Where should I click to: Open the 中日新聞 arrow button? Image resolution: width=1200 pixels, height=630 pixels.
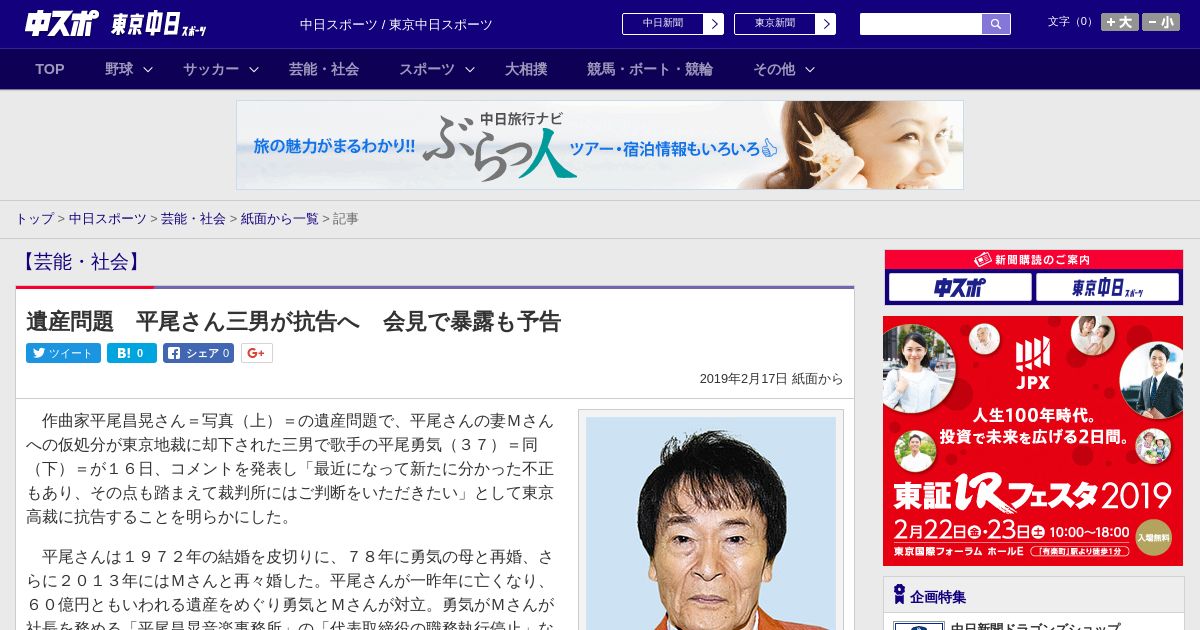pos(713,24)
